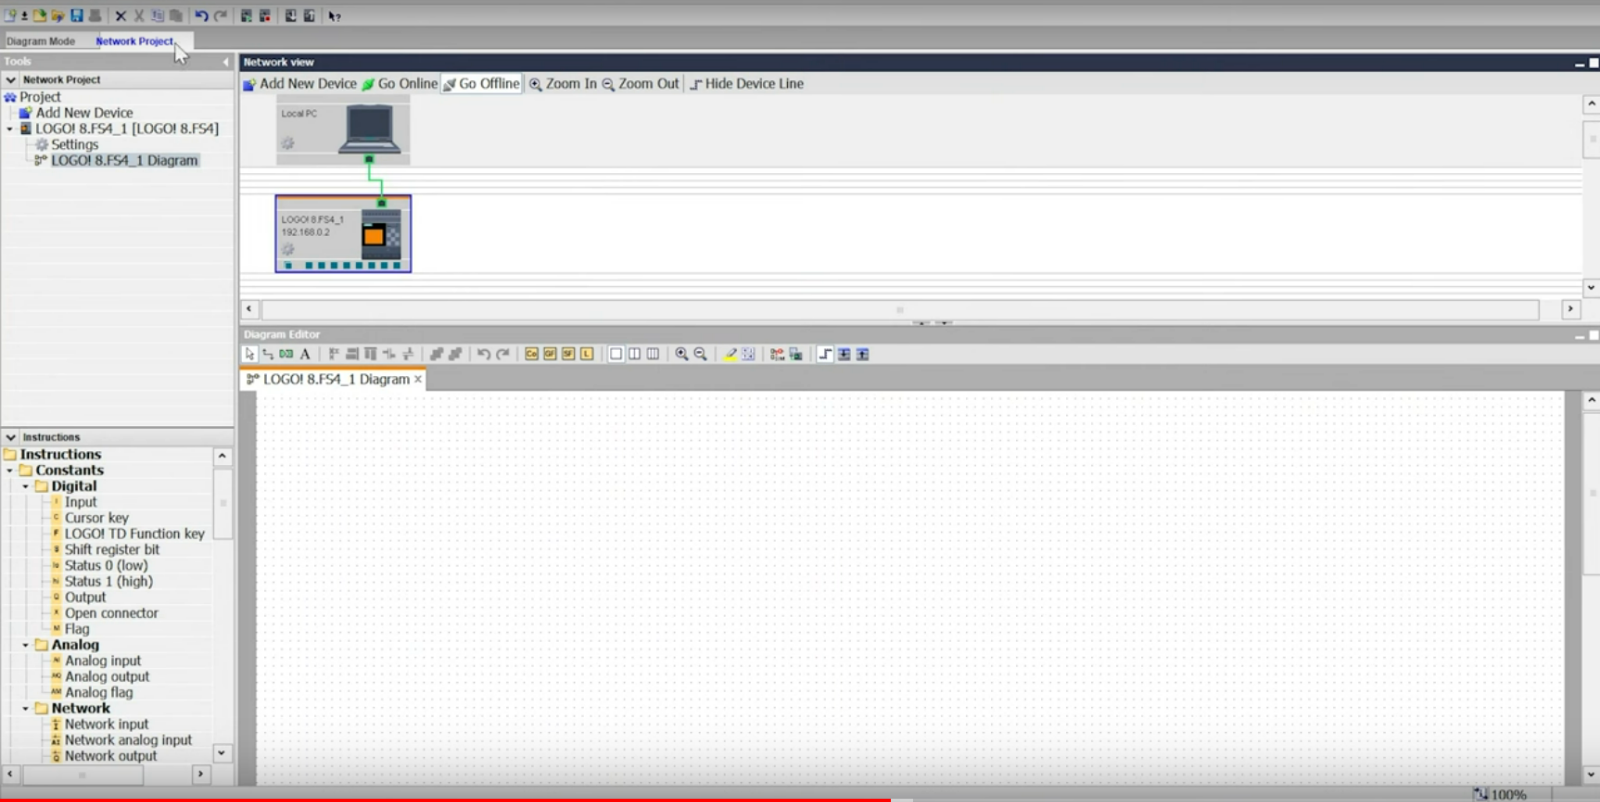
Task: Click the Diagram Editor vertical scrollbar down arrow
Action: (x=1591, y=774)
